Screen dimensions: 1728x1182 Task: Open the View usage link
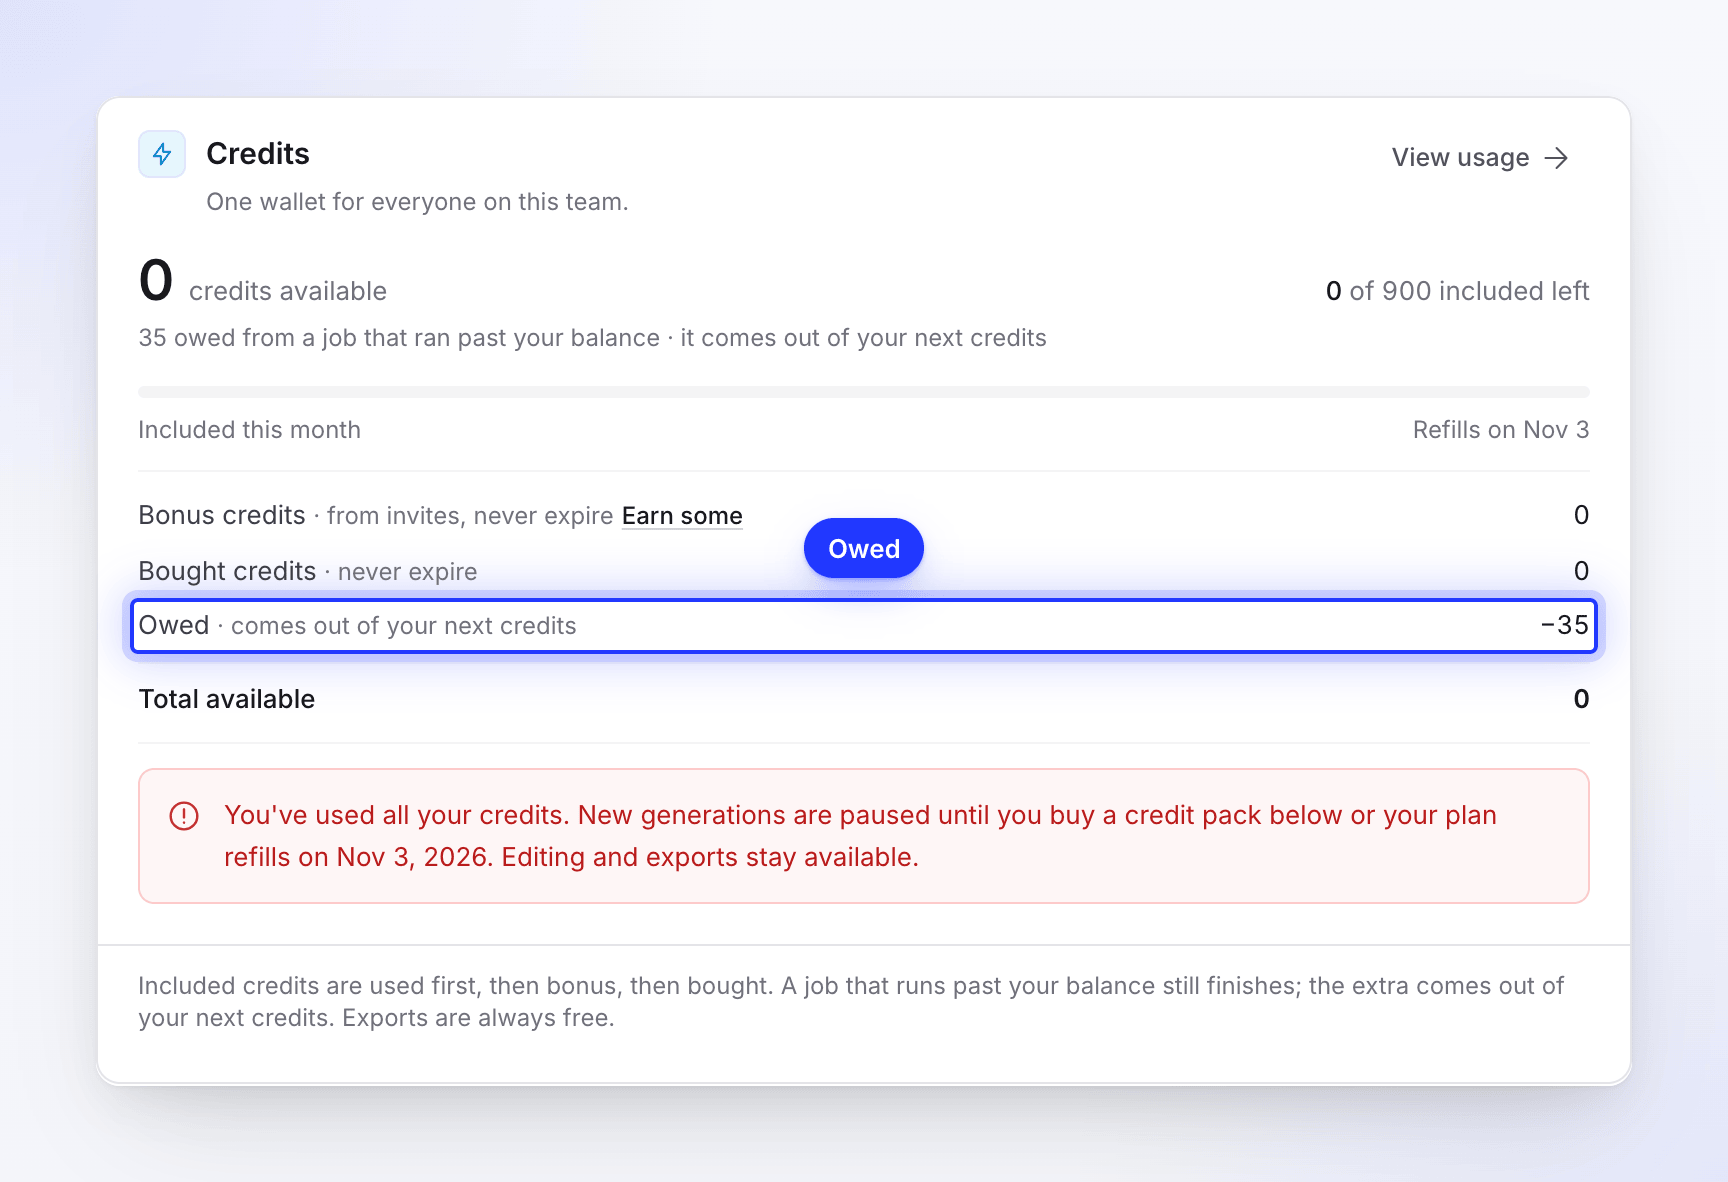(x=1480, y=158)
